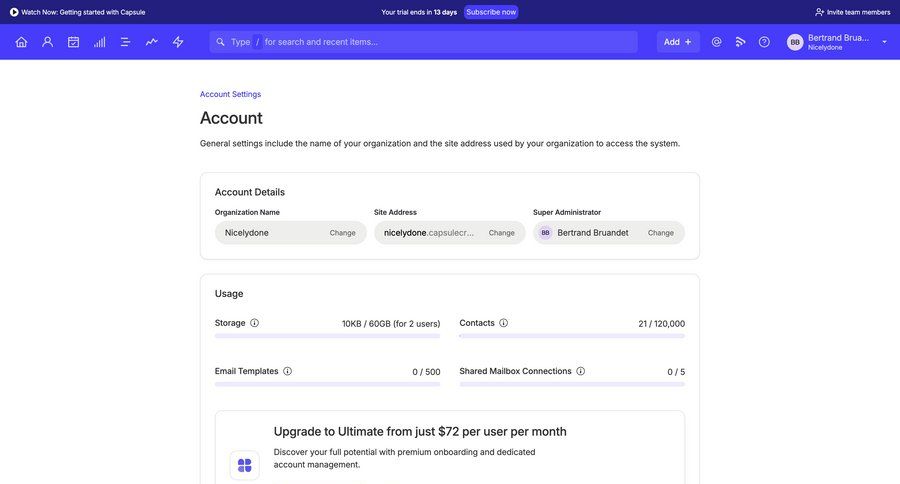This screenshot has height=484, width=900.
Task: Click Subscribe now in trial banner
Action: 491,12
